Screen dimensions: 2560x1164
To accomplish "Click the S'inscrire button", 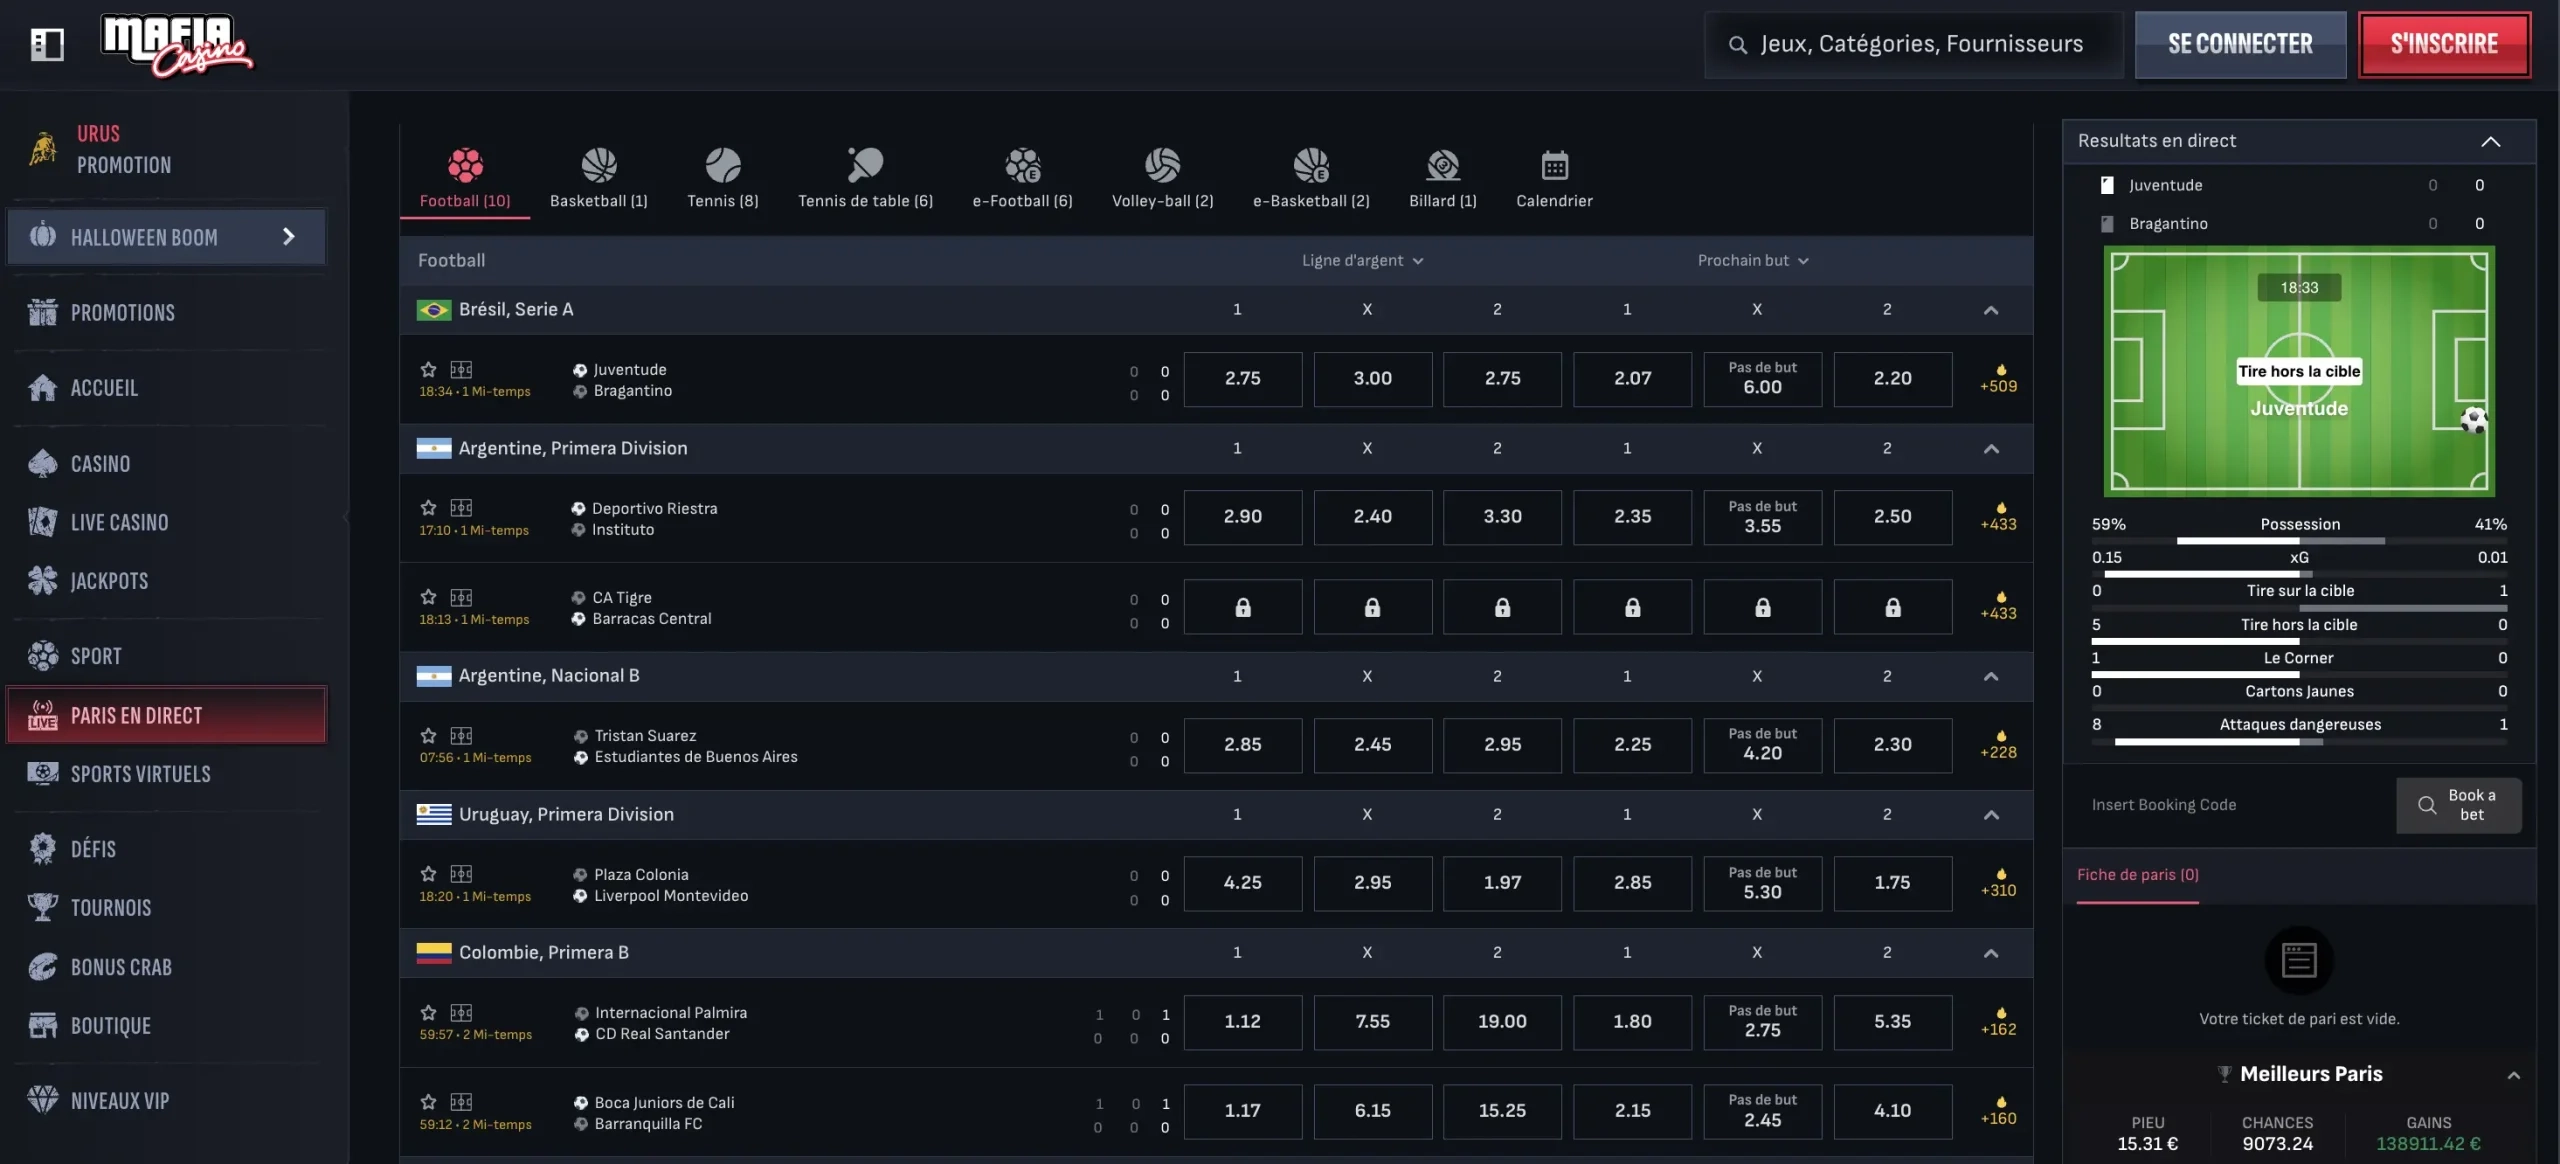I will click(x=2444, y=44).
